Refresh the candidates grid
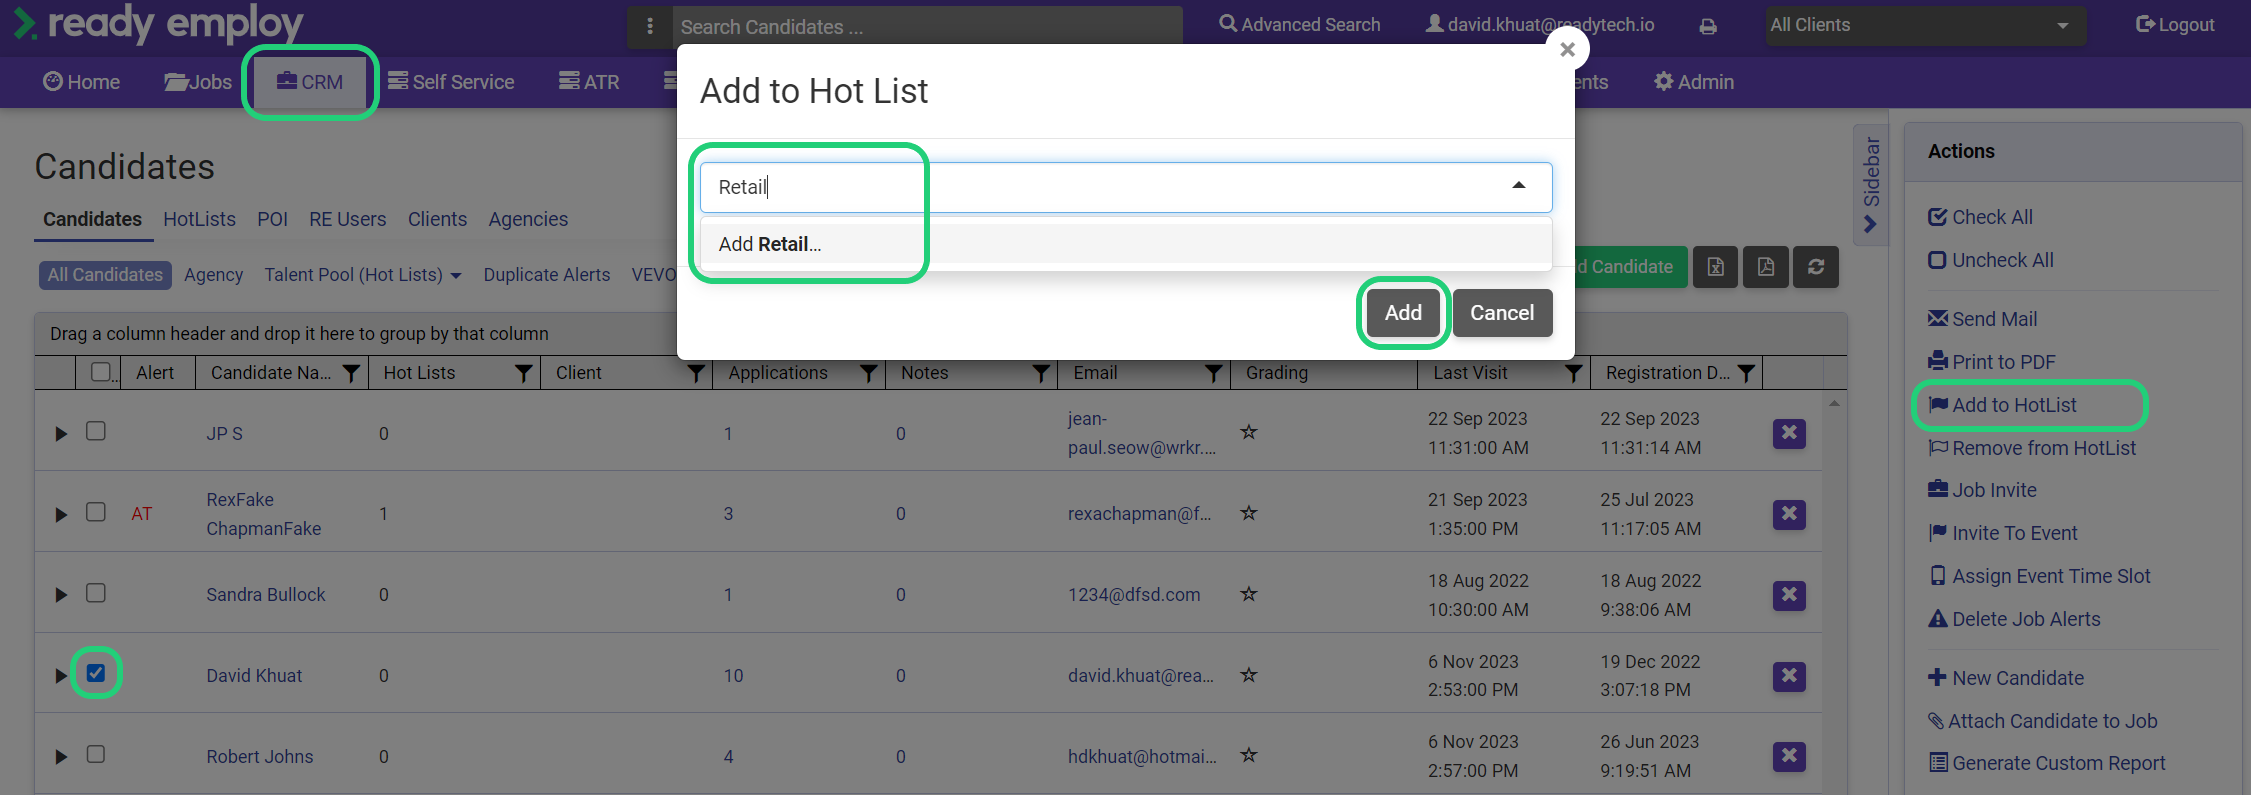The height and width of the screenshot is (795, 2251). pyautogui.click(x=1816, y=267)
